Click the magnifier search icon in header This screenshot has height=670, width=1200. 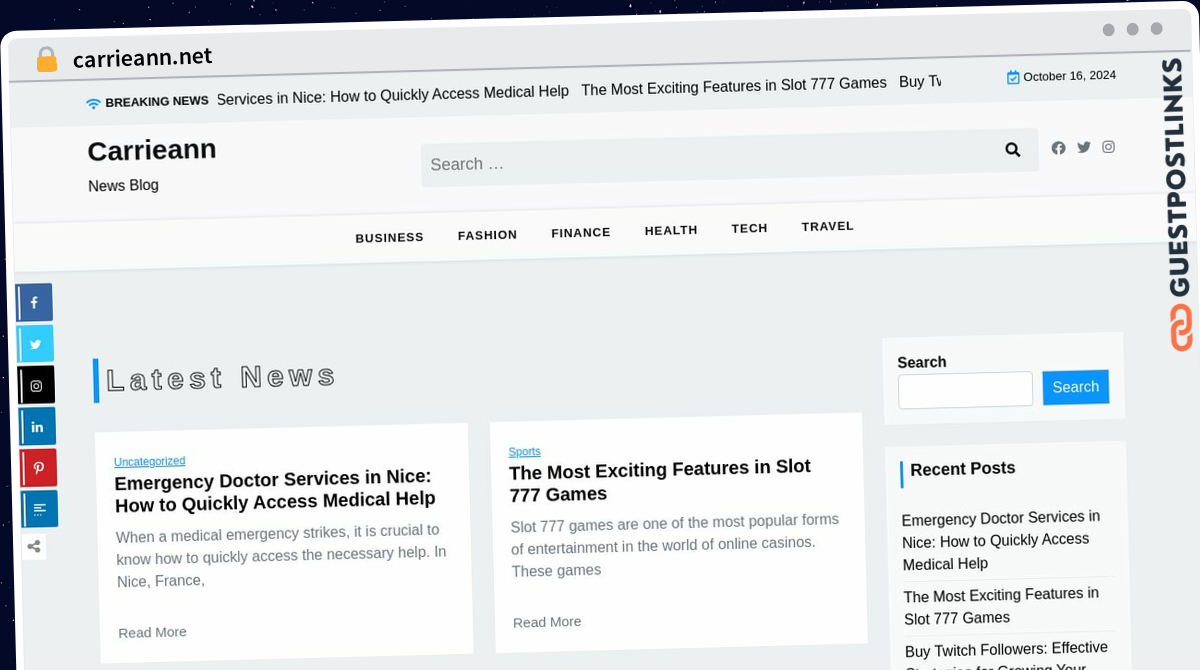(1012, 150)
